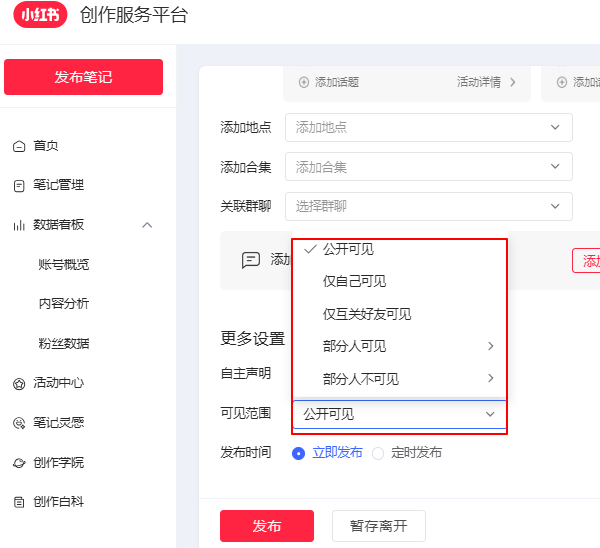600x548 pixels.
Task: Select the 定时发布 radio button
Action: coord(378,453)
